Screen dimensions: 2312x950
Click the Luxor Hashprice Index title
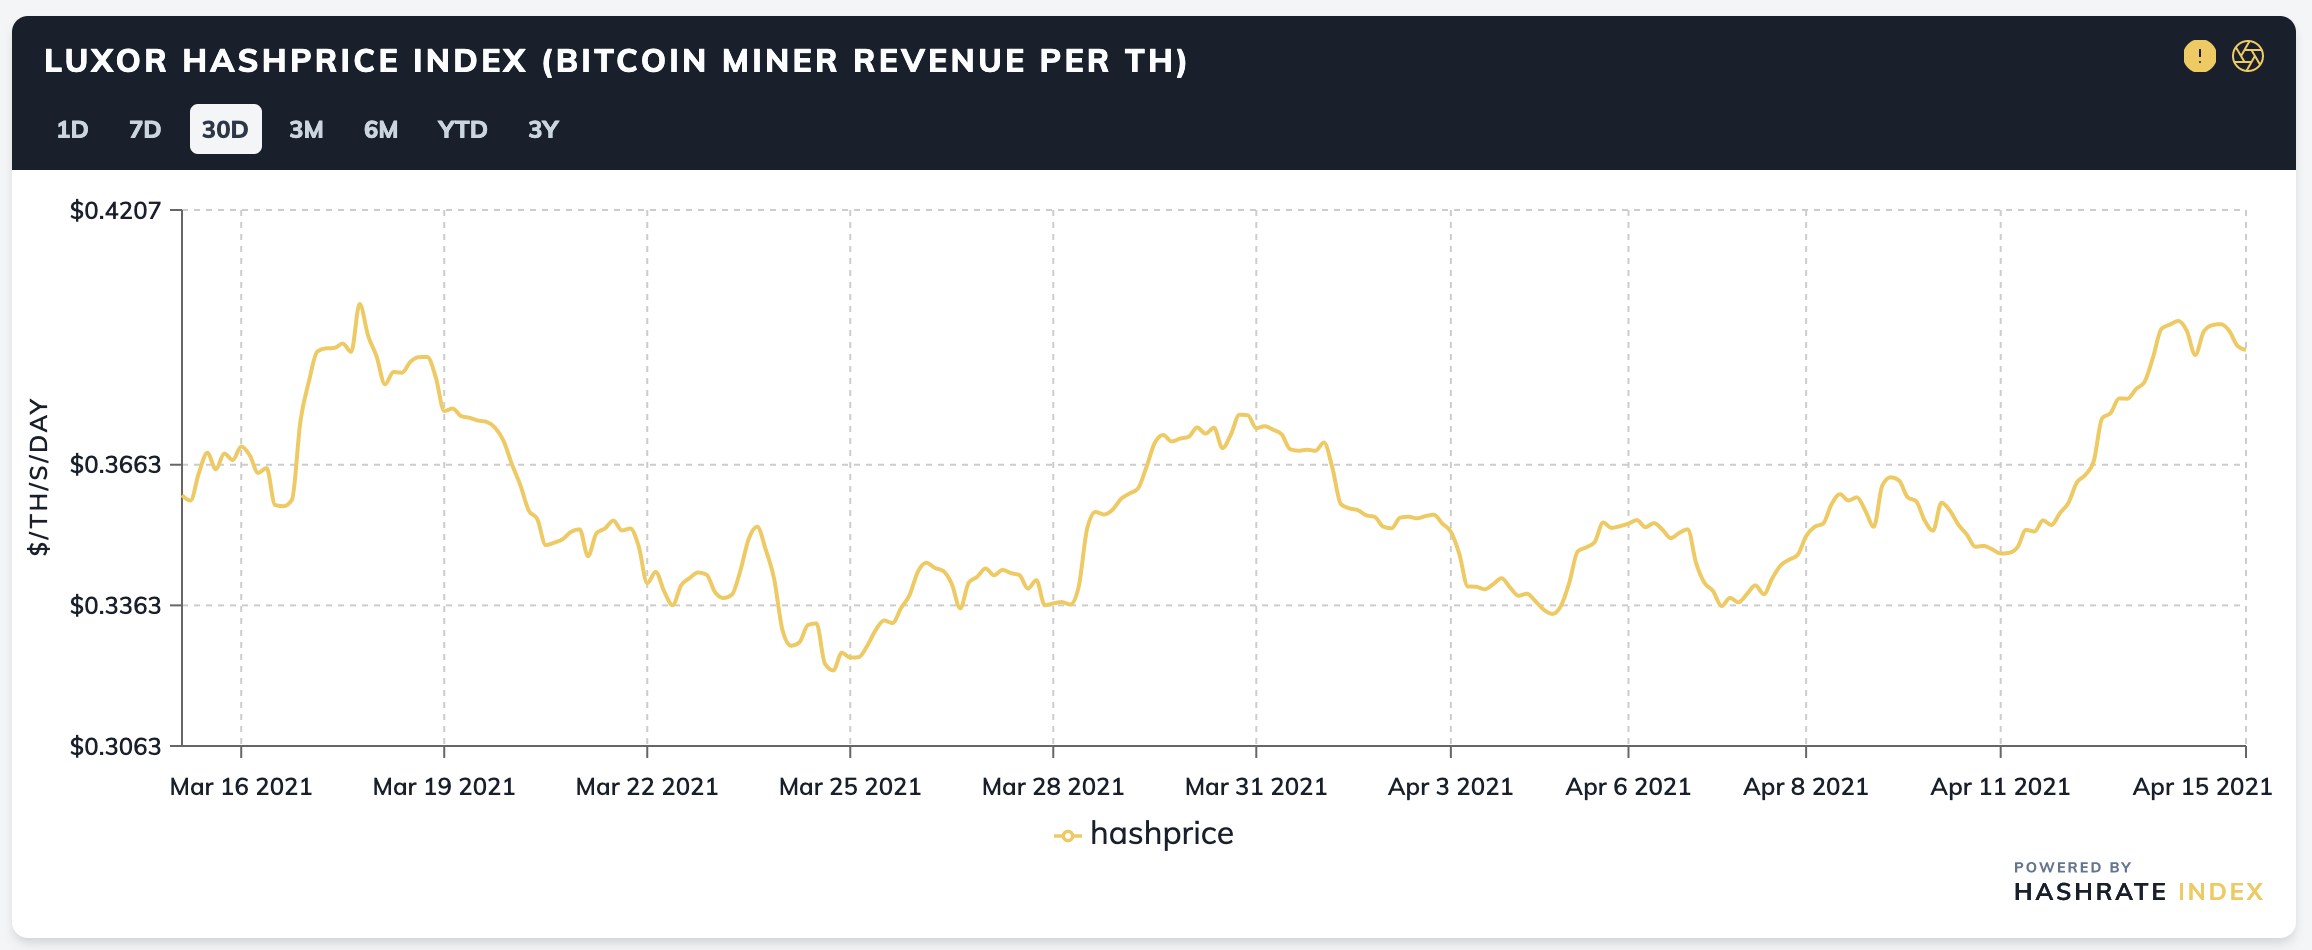[616, 61]
